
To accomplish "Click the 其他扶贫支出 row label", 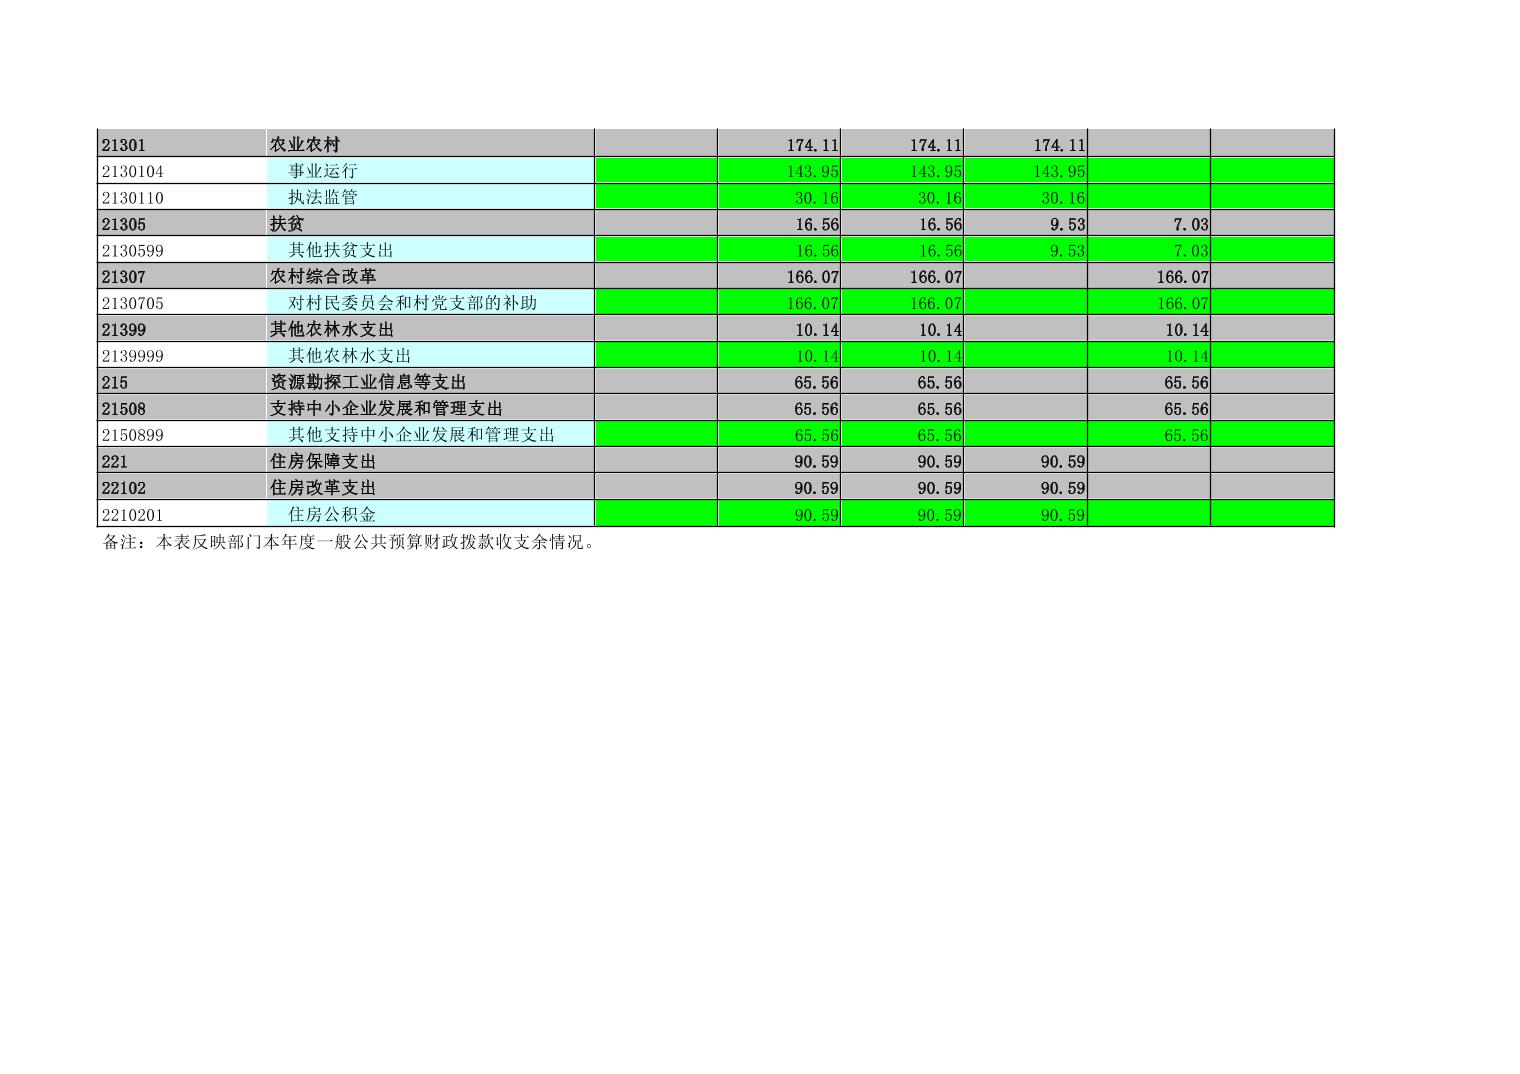I will [341, 250].
